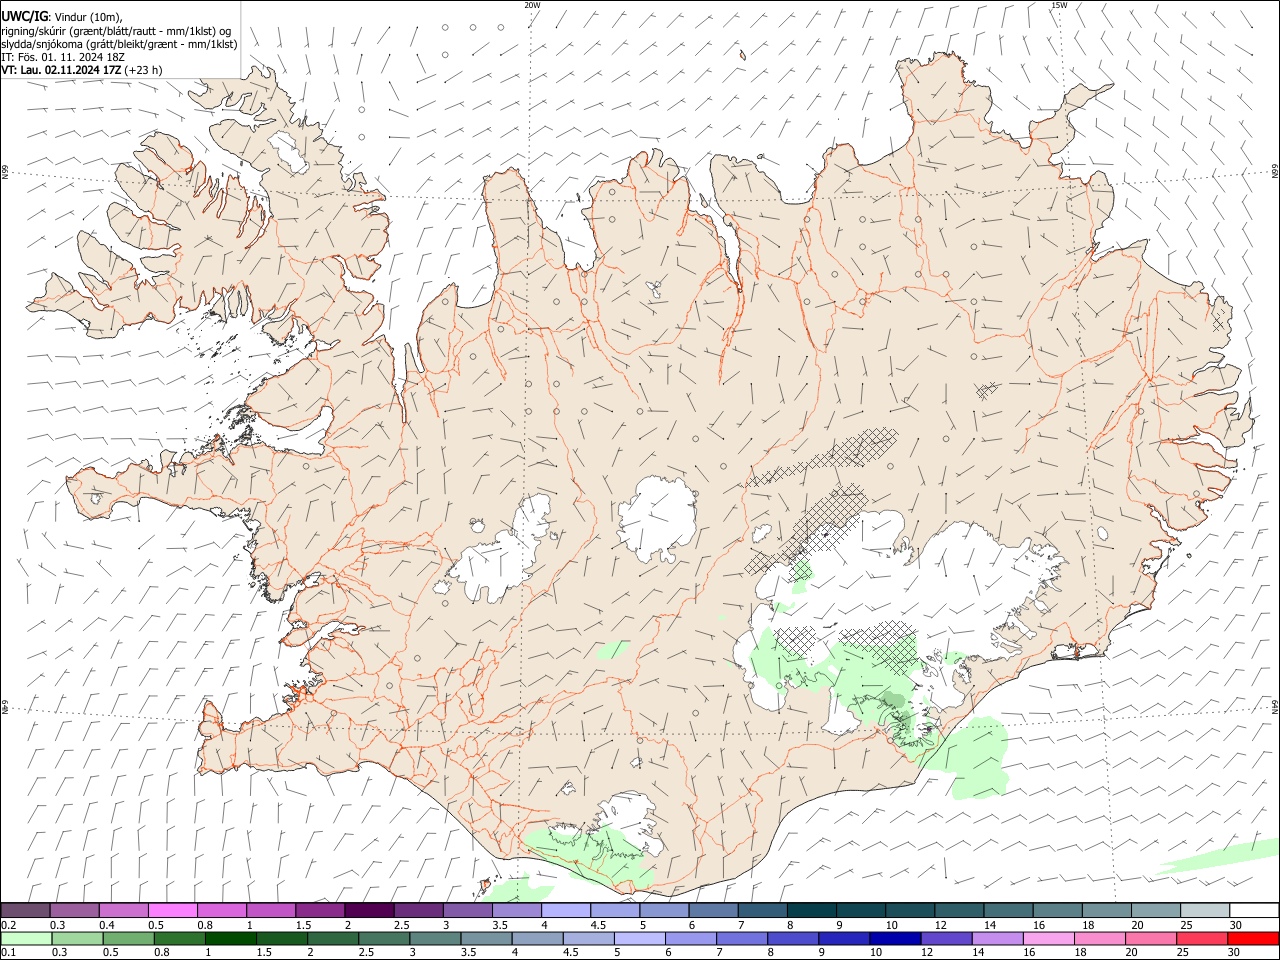This screenshot has width=1280, height=960.
Task: Select the bright pink 0.5 swatch in upper legend
Action: point(172,910)
